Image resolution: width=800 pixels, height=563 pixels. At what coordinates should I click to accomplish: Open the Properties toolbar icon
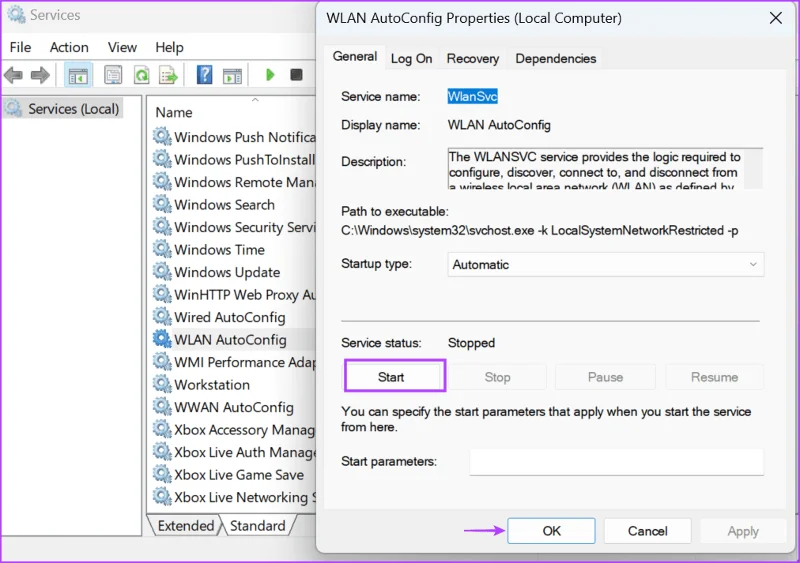113,76
